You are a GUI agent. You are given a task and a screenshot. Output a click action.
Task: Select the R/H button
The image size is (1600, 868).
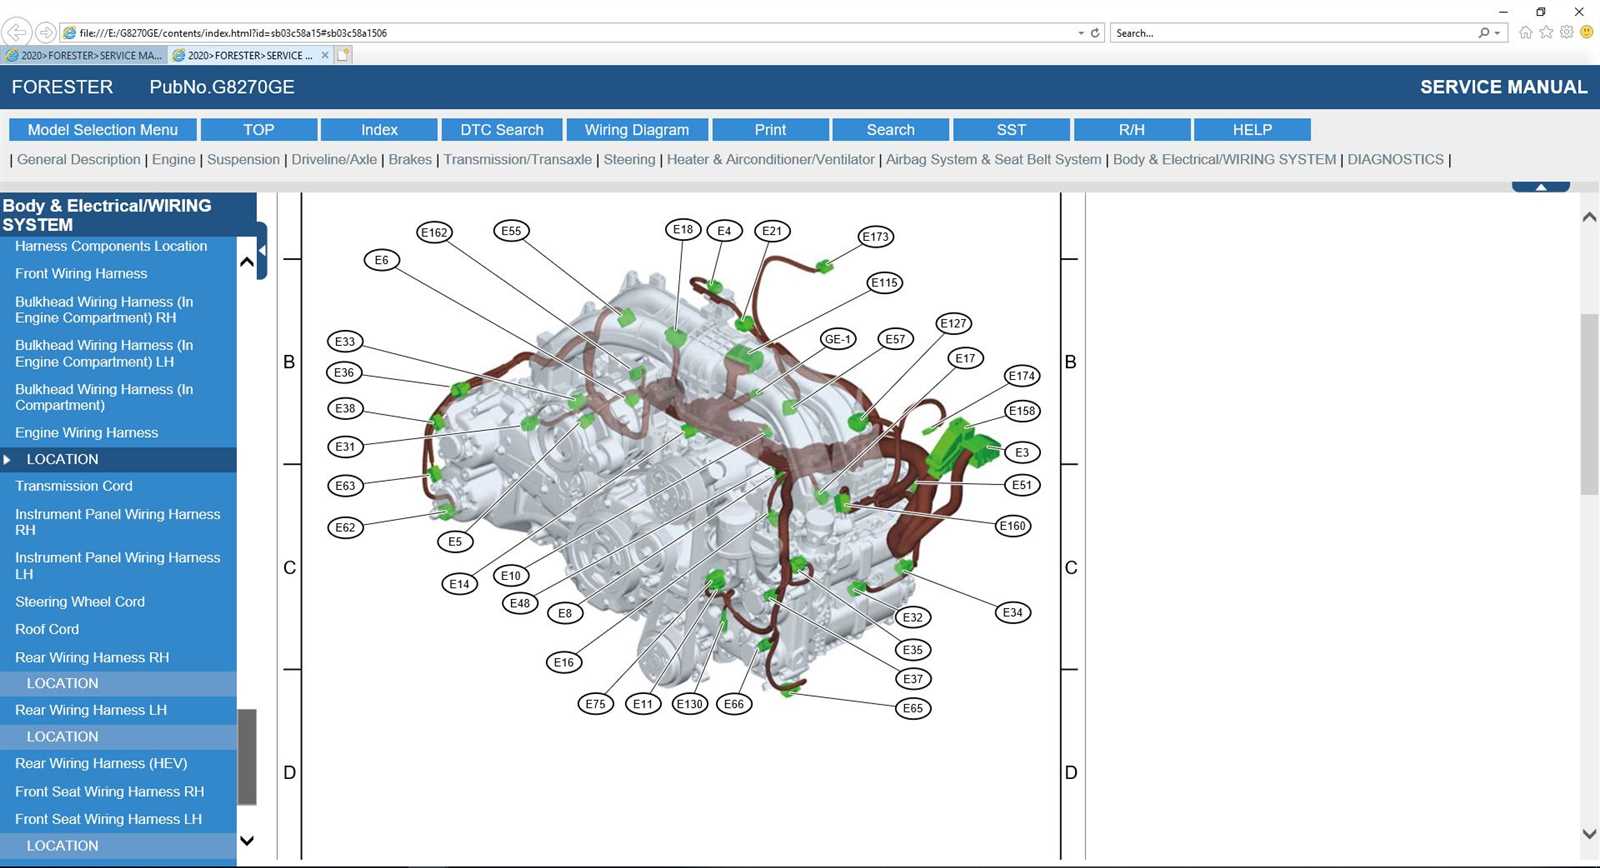1132,130
